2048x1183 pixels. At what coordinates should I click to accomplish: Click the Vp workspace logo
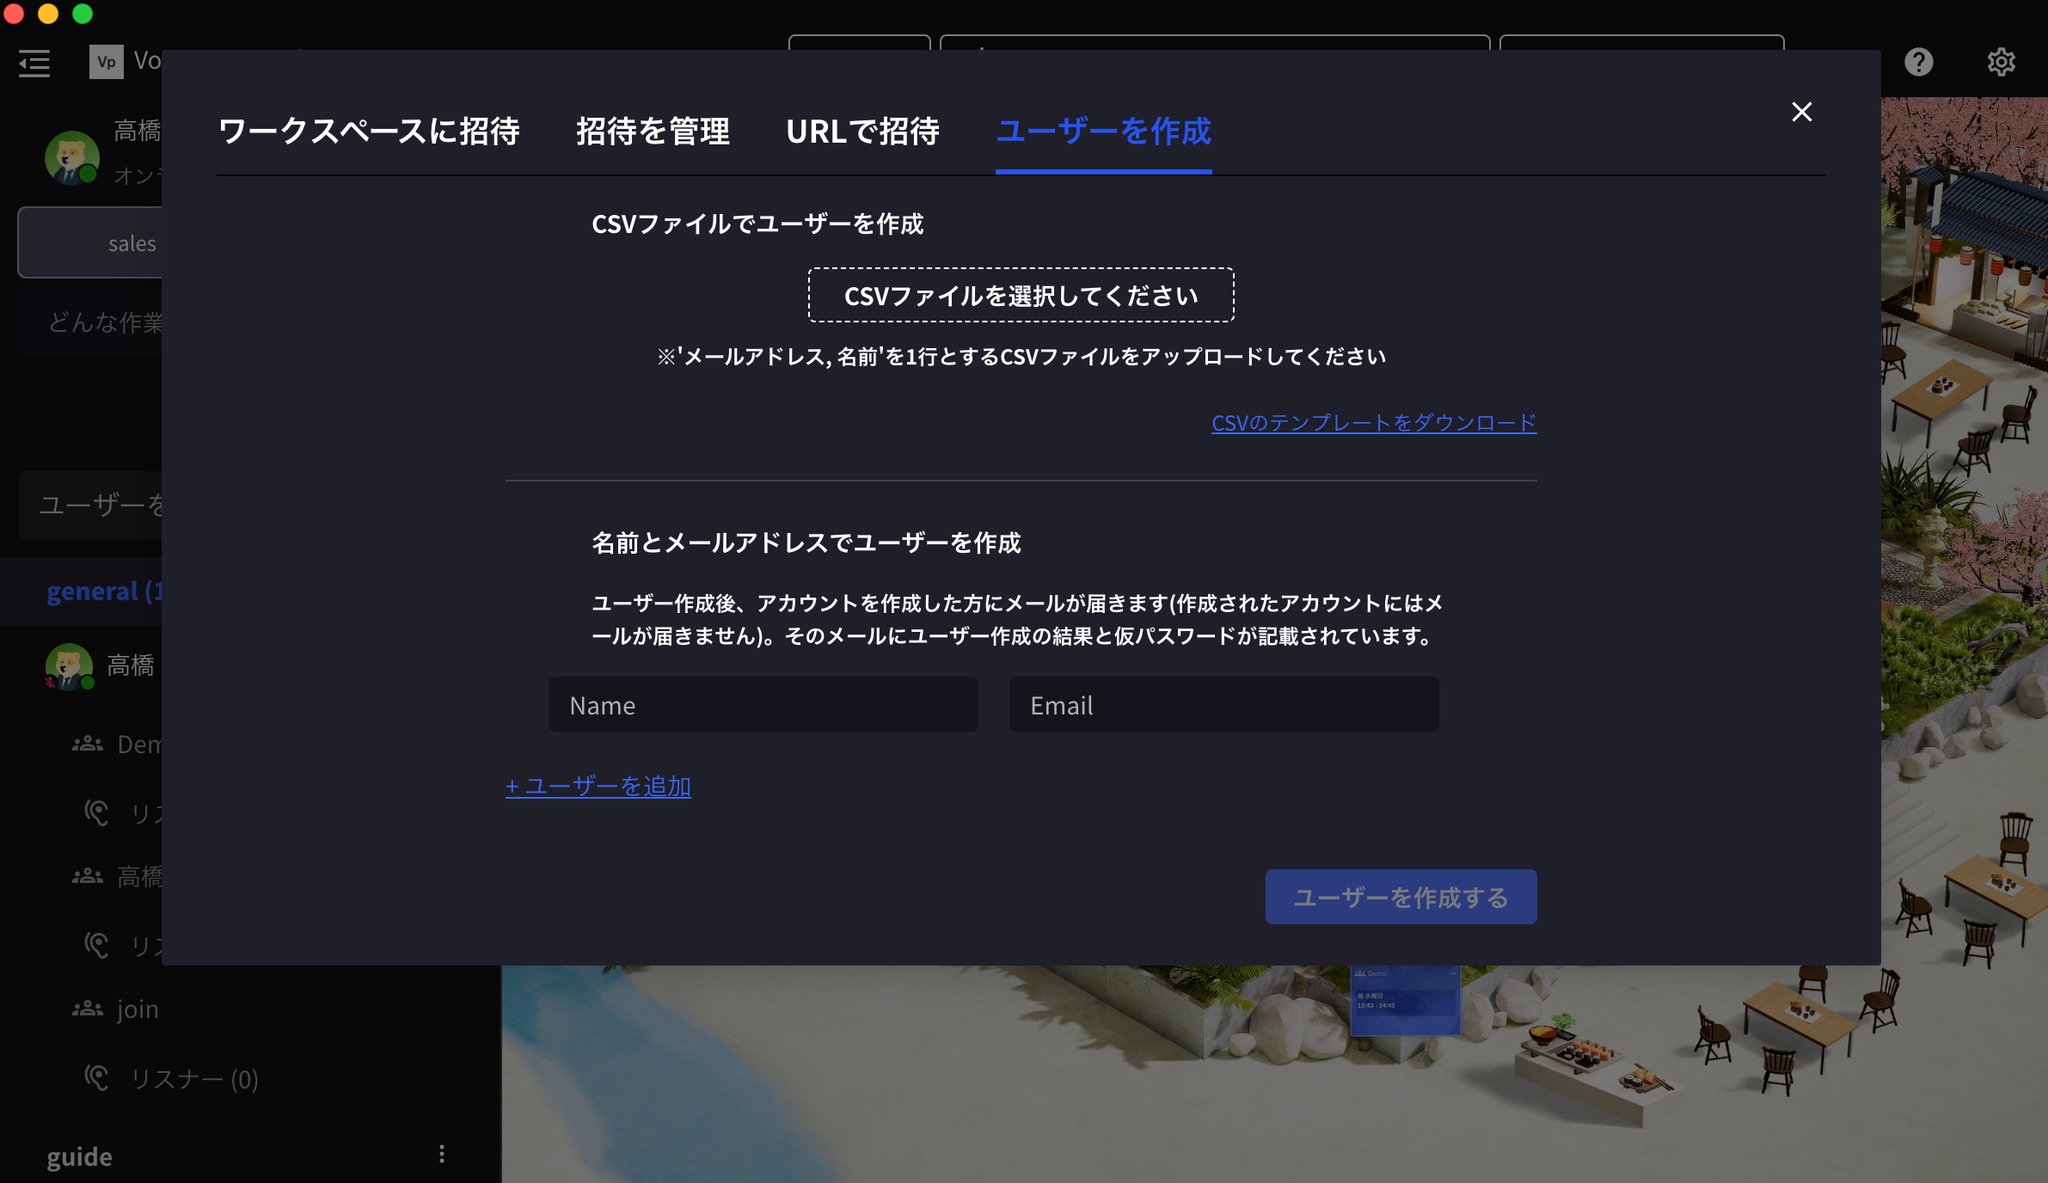pos(107,61)
